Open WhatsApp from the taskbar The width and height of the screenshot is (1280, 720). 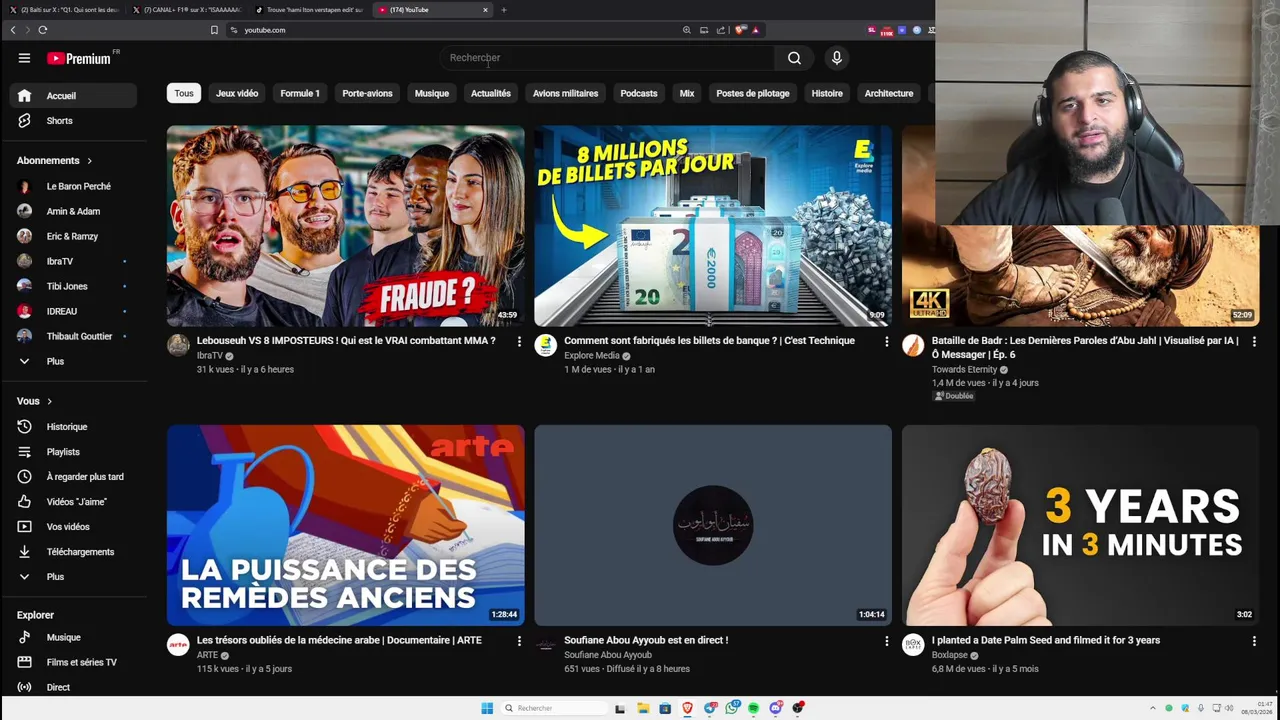(x=732, y=708)
